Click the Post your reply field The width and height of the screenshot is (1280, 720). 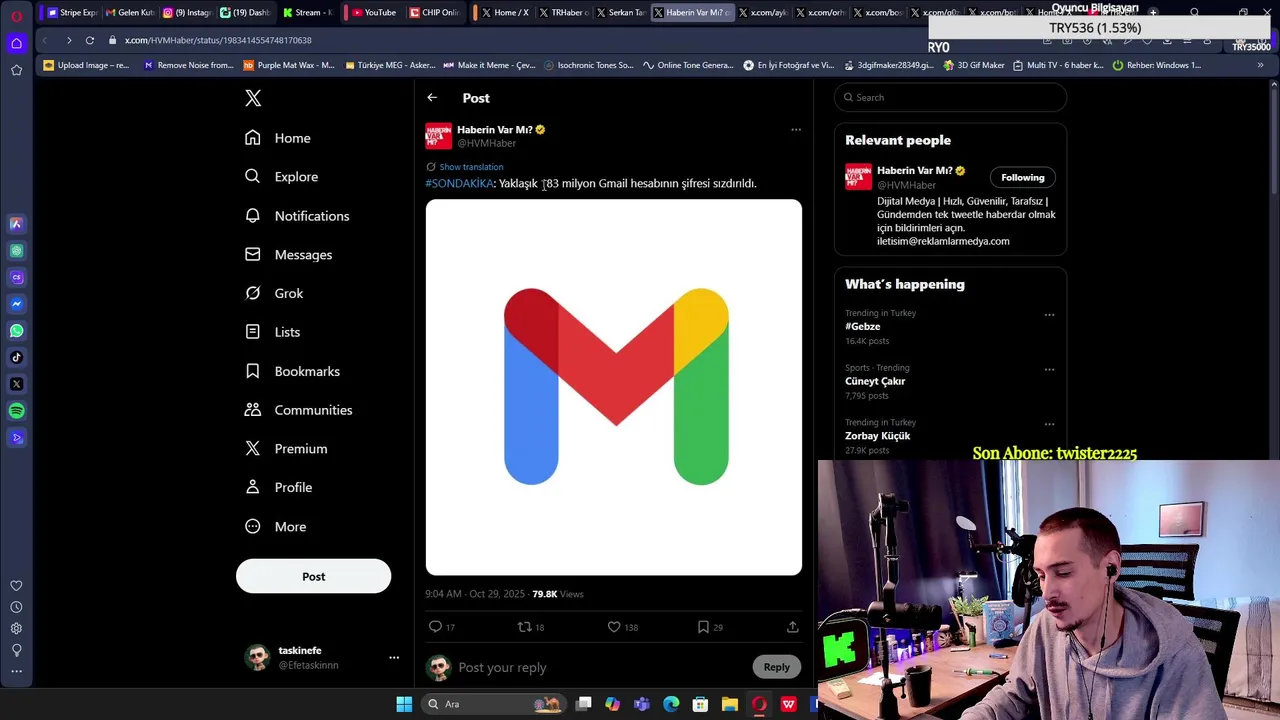(600, 667)
